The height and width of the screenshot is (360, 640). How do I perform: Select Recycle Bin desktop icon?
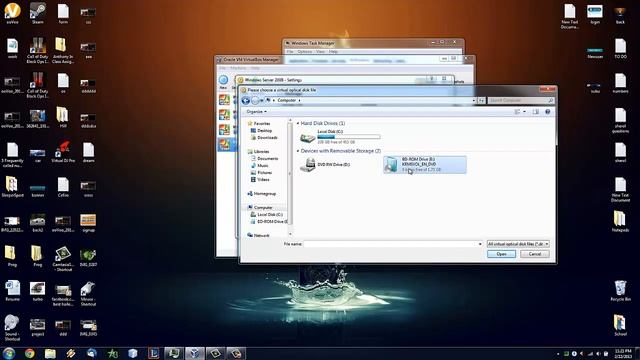click(x=620, y=291)
